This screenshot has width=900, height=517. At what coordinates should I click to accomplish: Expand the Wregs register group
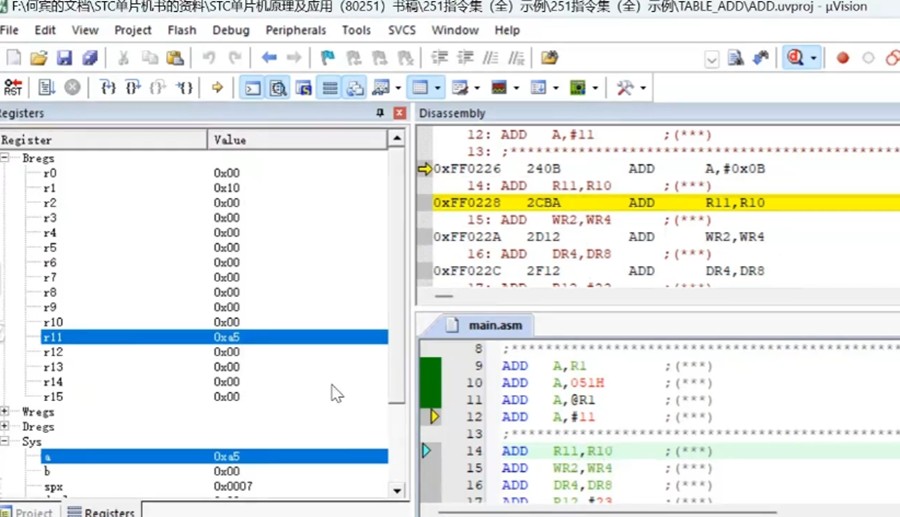[5, 411]
